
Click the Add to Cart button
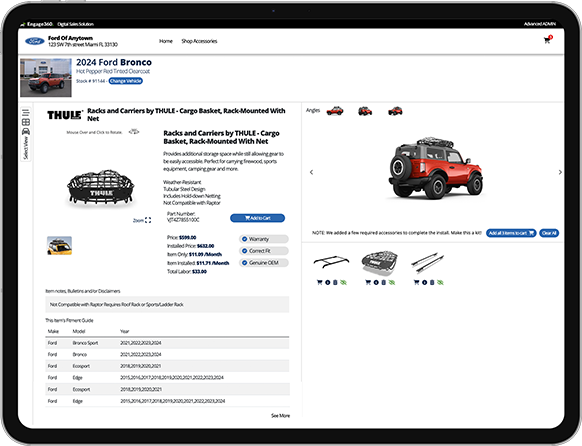tap(258, 218)
